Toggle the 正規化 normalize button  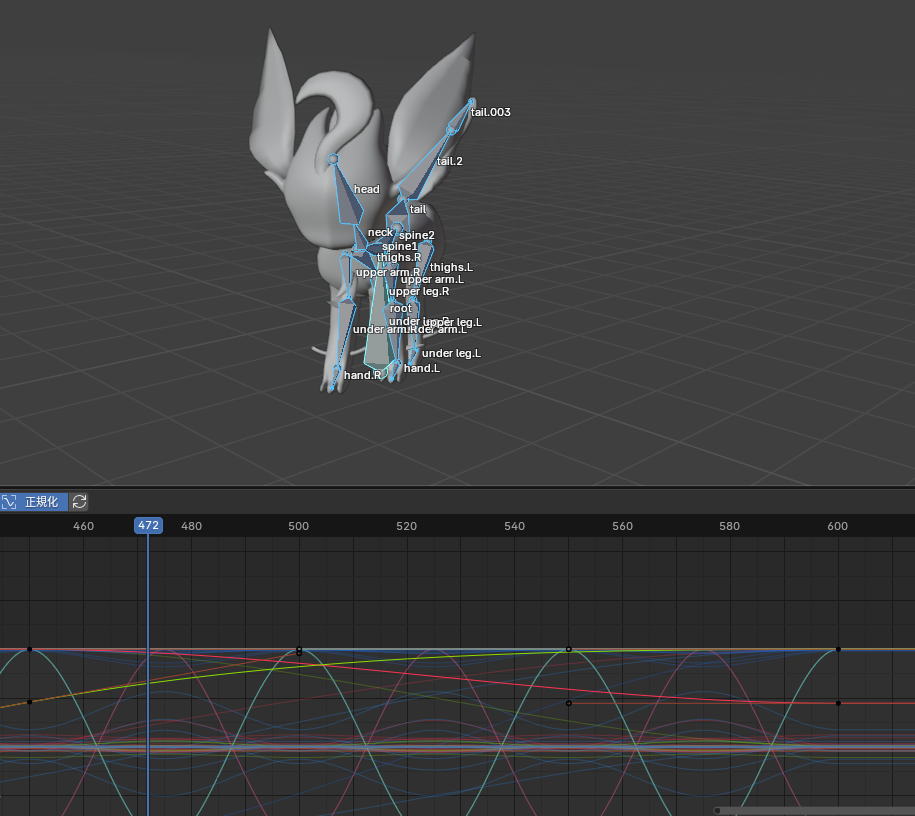pos(34,502)
